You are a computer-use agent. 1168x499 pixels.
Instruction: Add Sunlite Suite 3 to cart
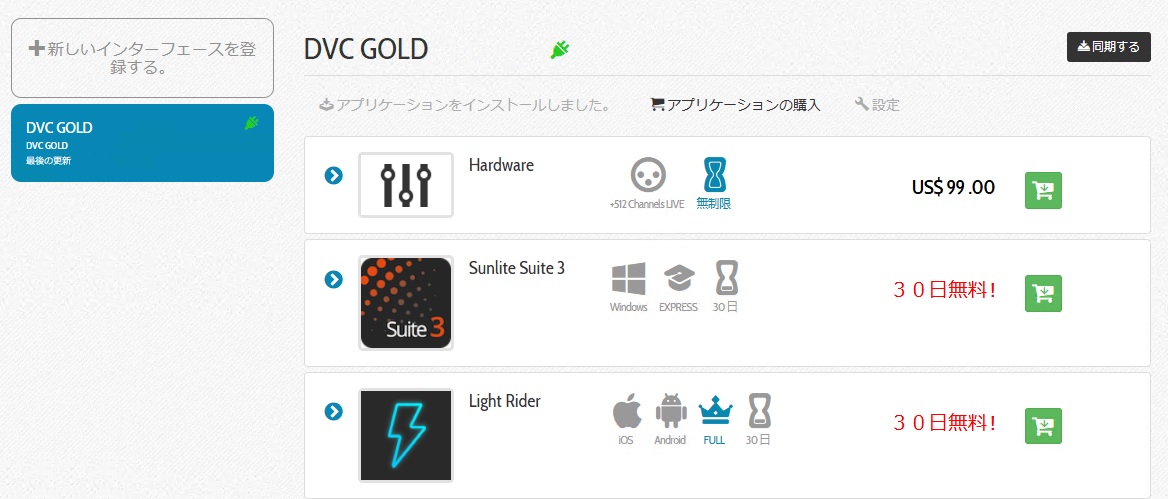point(1044,293)
